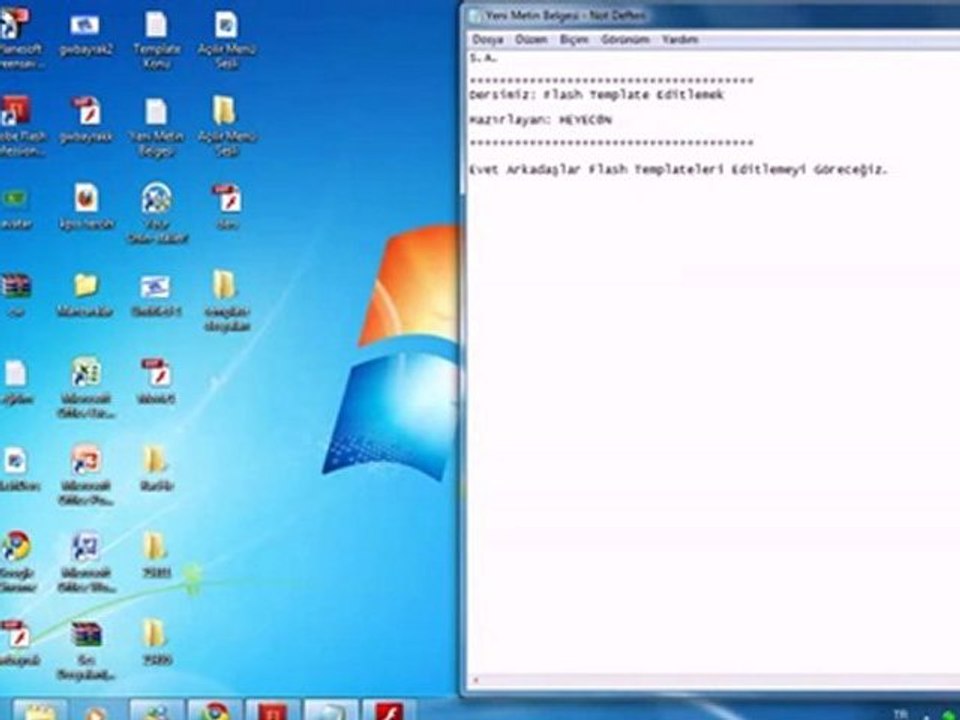
Task: Select the folder beside the PowerPoint shortcut
Action: pos(156,468)
